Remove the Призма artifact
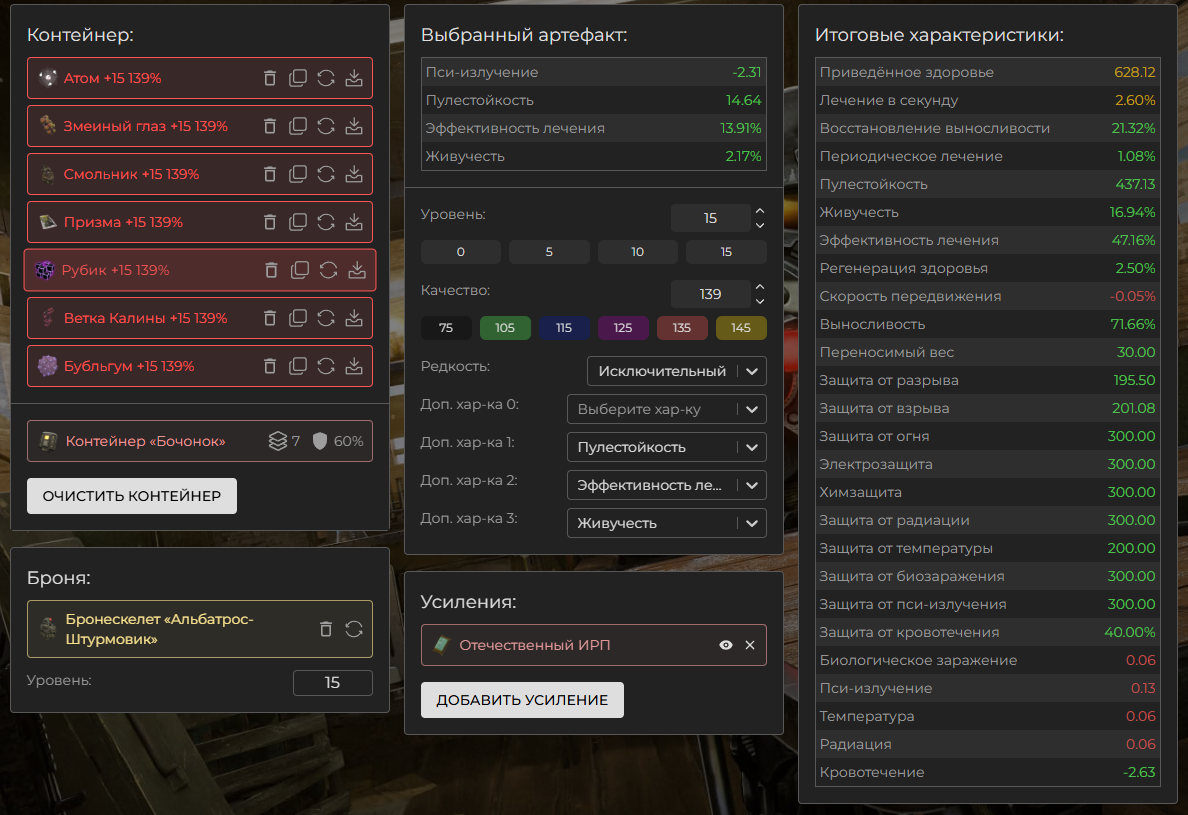Screen dimensions: 1188x815 270,222
